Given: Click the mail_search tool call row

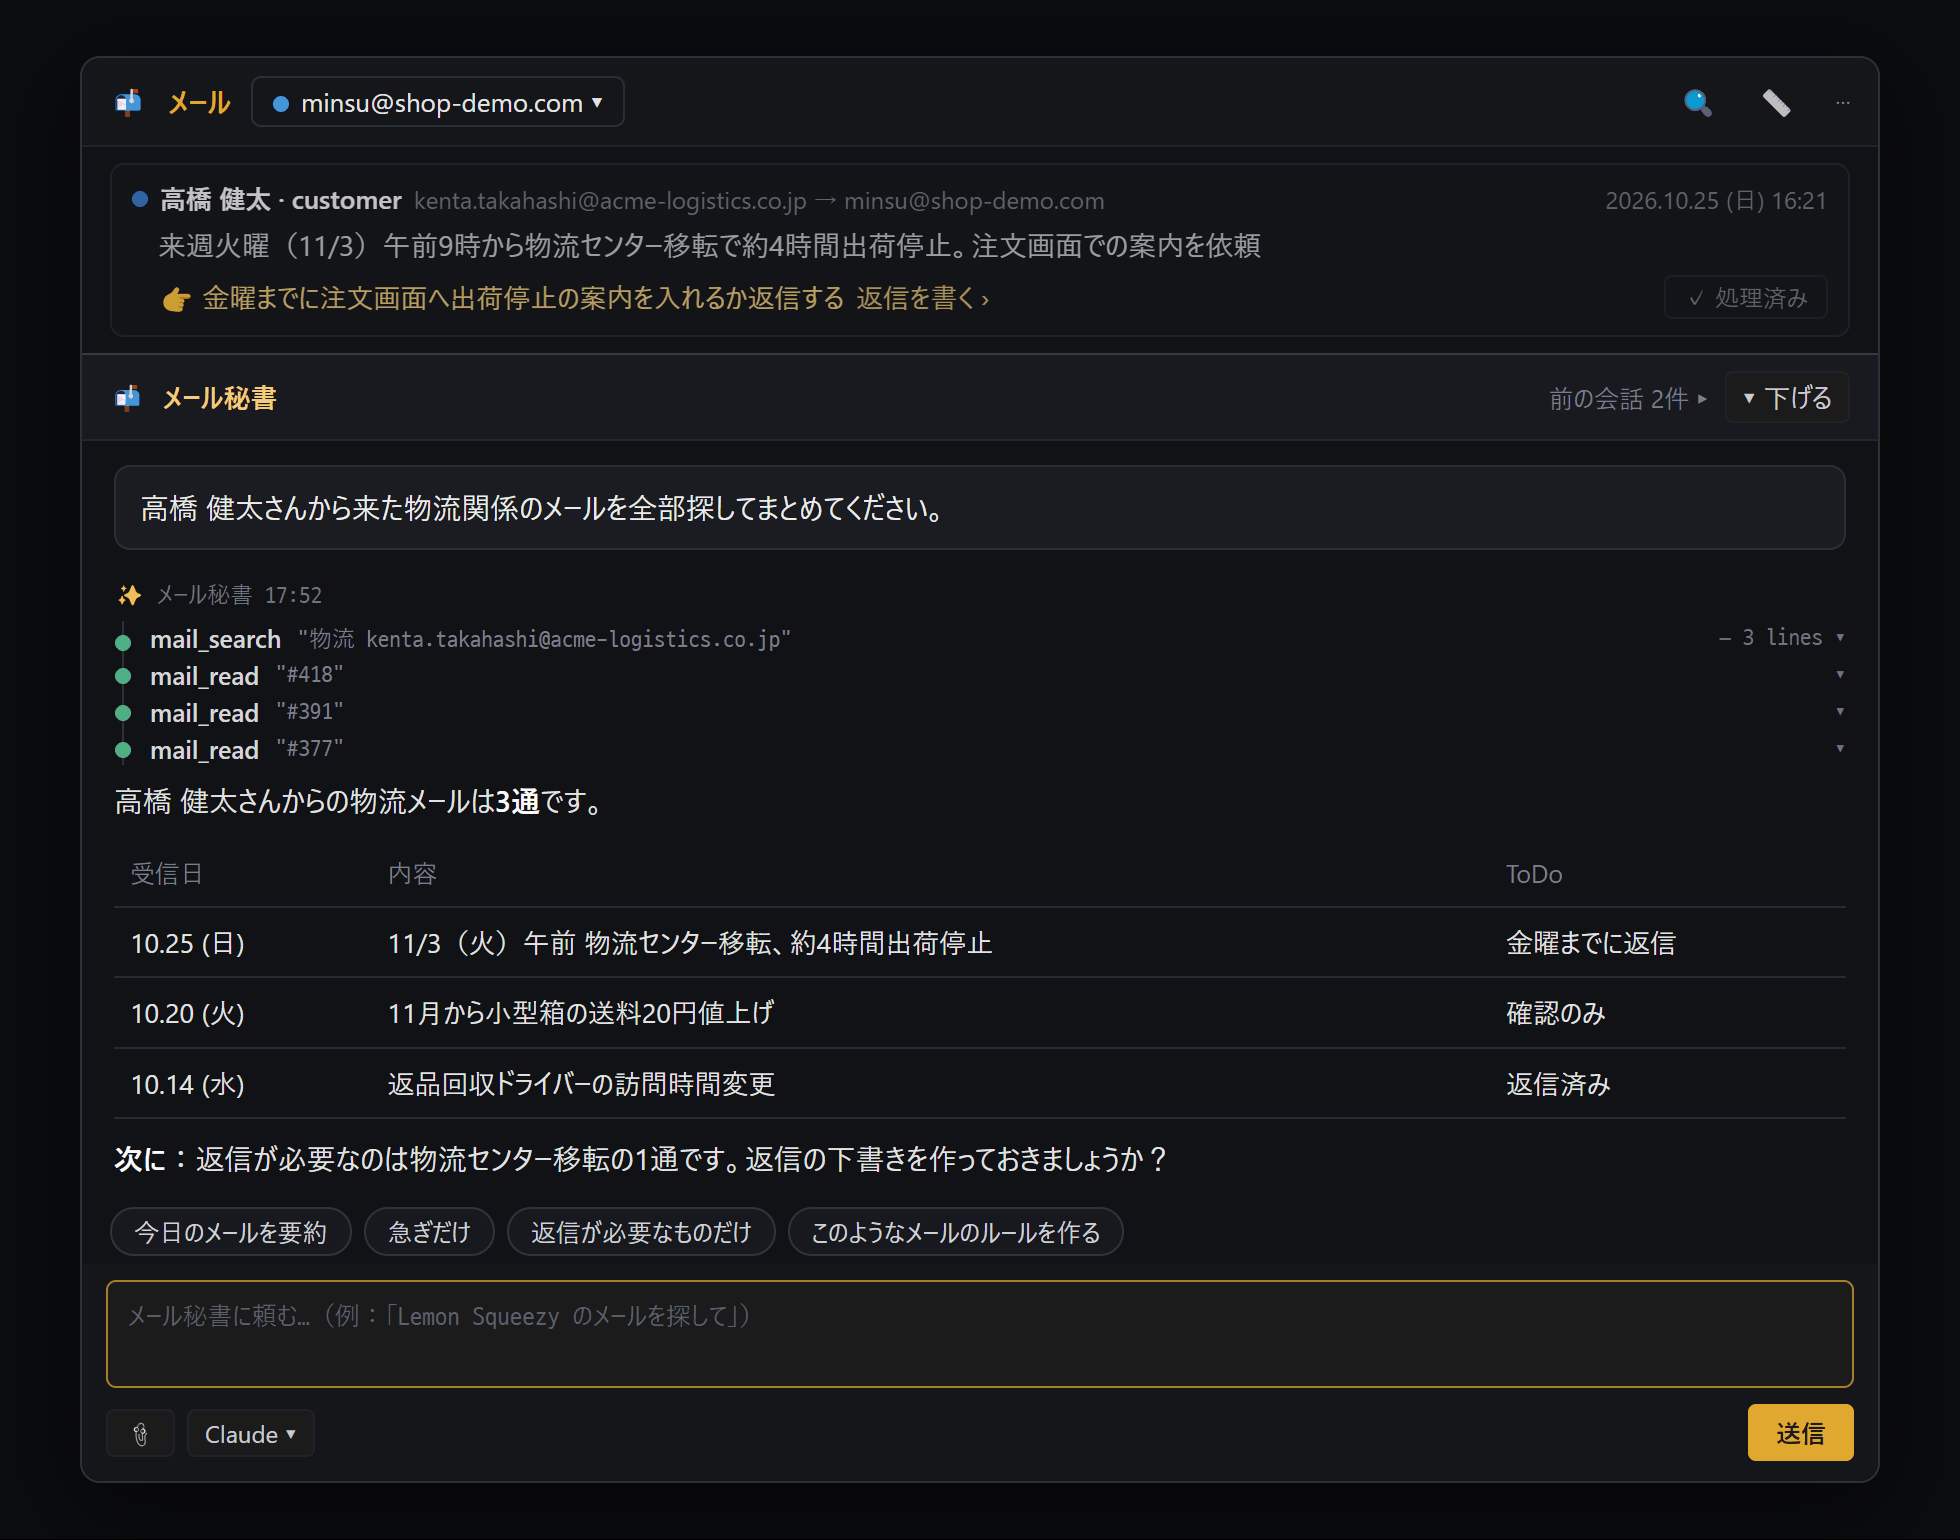Looking at the screenshot, I should pos(980,639).
